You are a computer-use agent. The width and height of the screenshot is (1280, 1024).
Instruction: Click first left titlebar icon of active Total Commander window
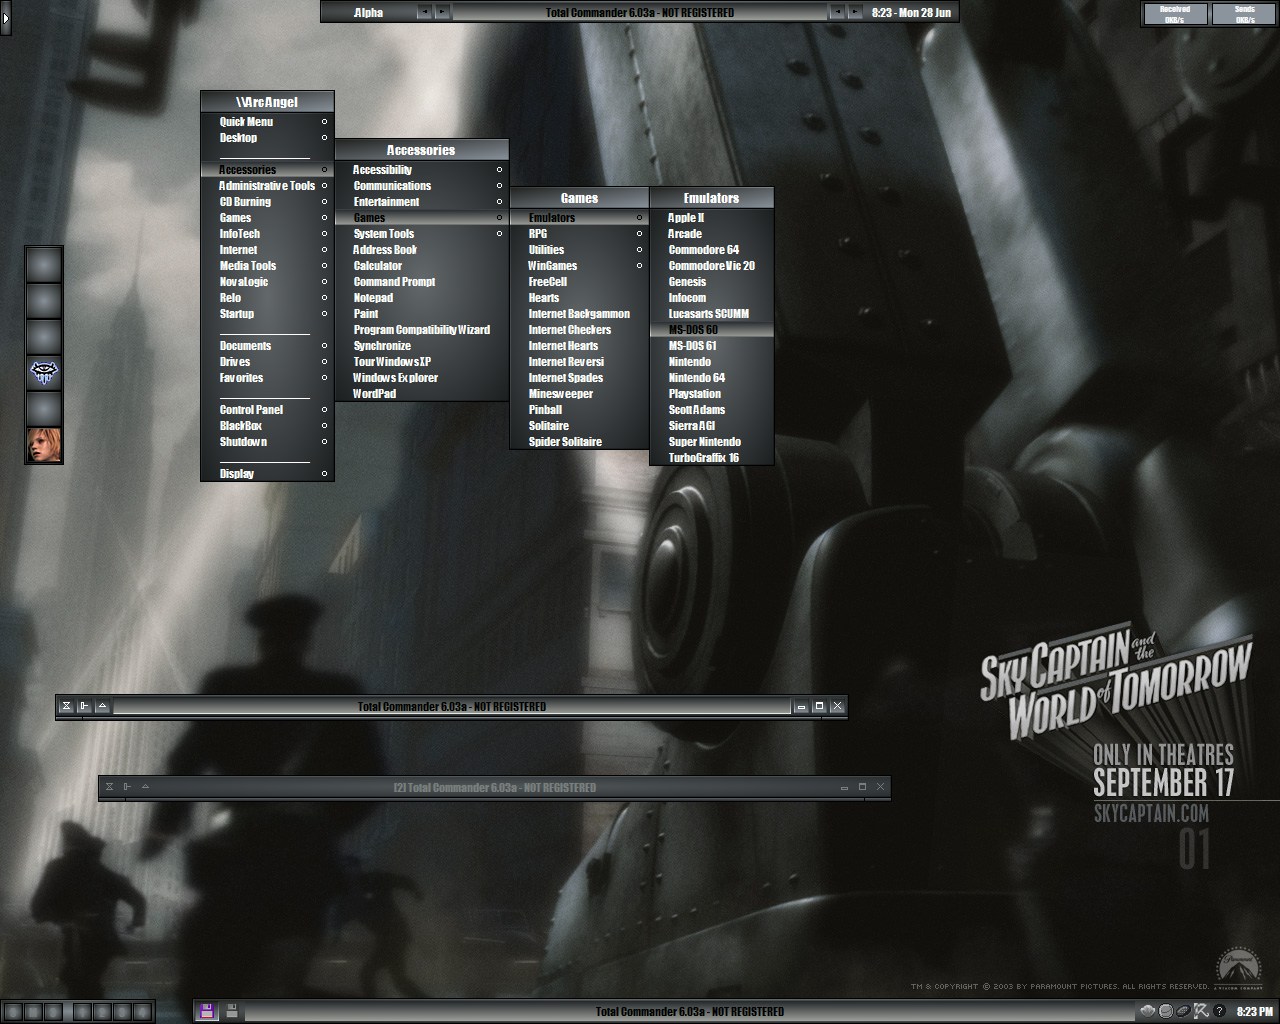coord(66,706)
